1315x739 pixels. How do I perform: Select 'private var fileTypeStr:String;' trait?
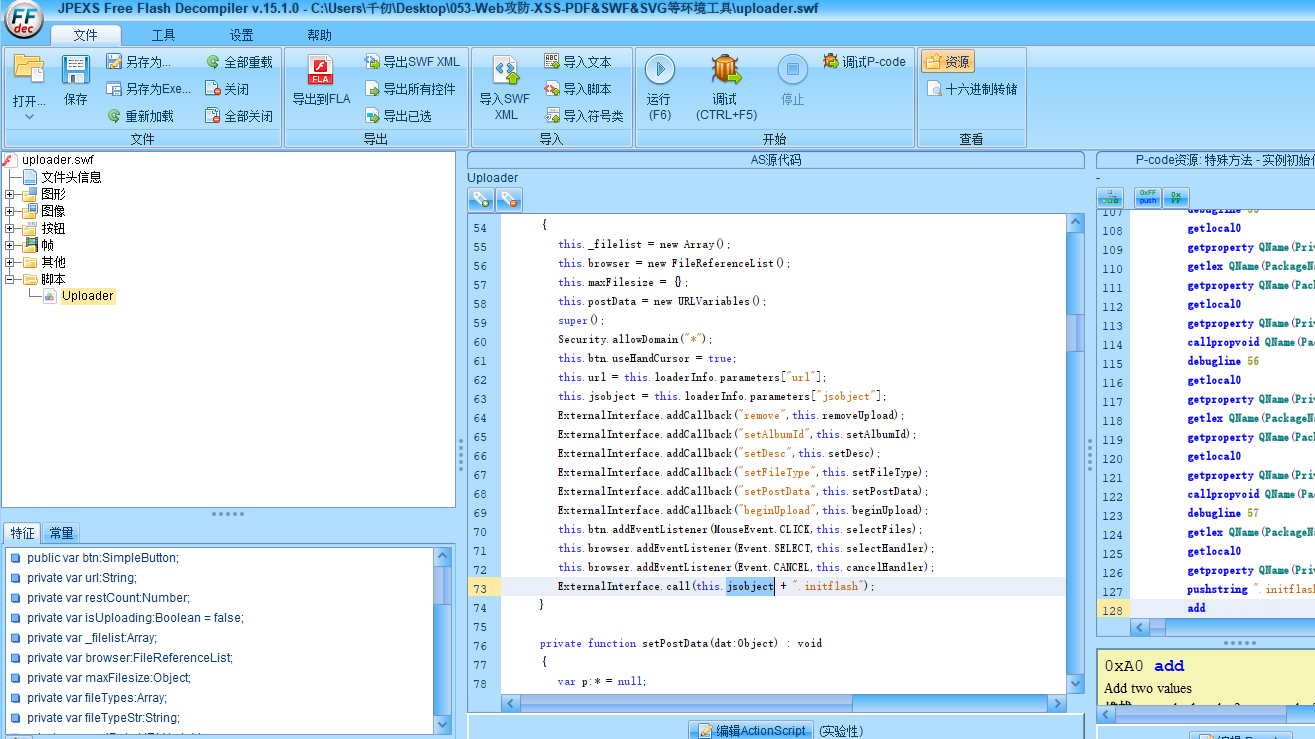pos(103,718)
